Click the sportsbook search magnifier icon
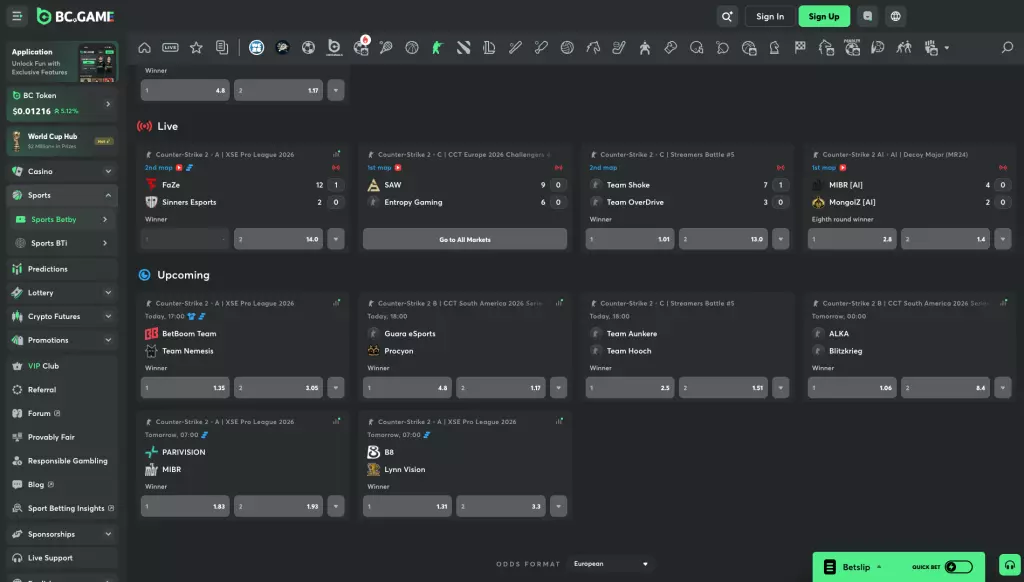Viewport: 1024px width, 582px height. [x=1007, y=48]
